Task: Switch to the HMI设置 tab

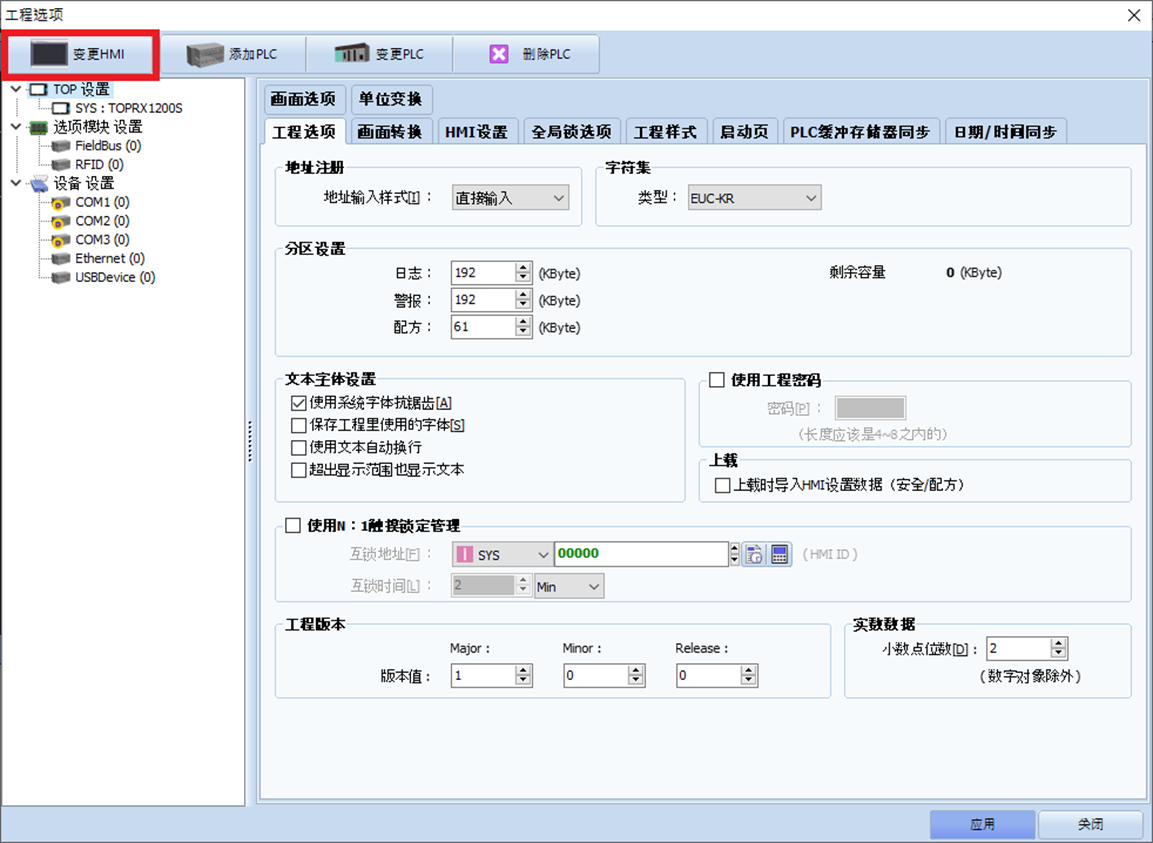Action: (x=476, y=132)
